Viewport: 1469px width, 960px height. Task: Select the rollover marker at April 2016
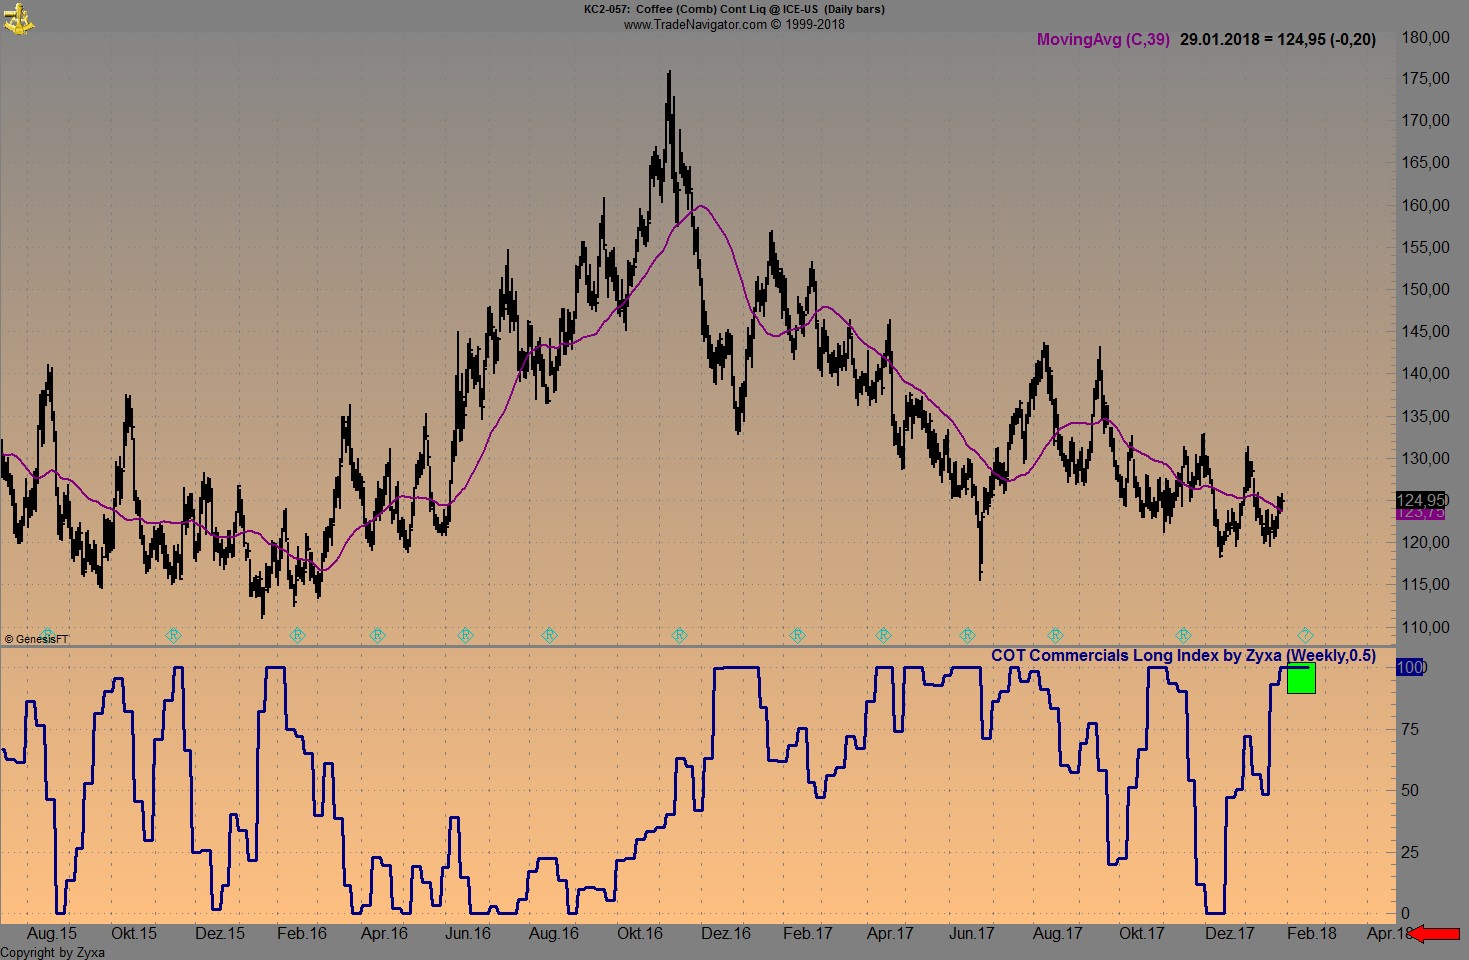[x=377, y=635]
